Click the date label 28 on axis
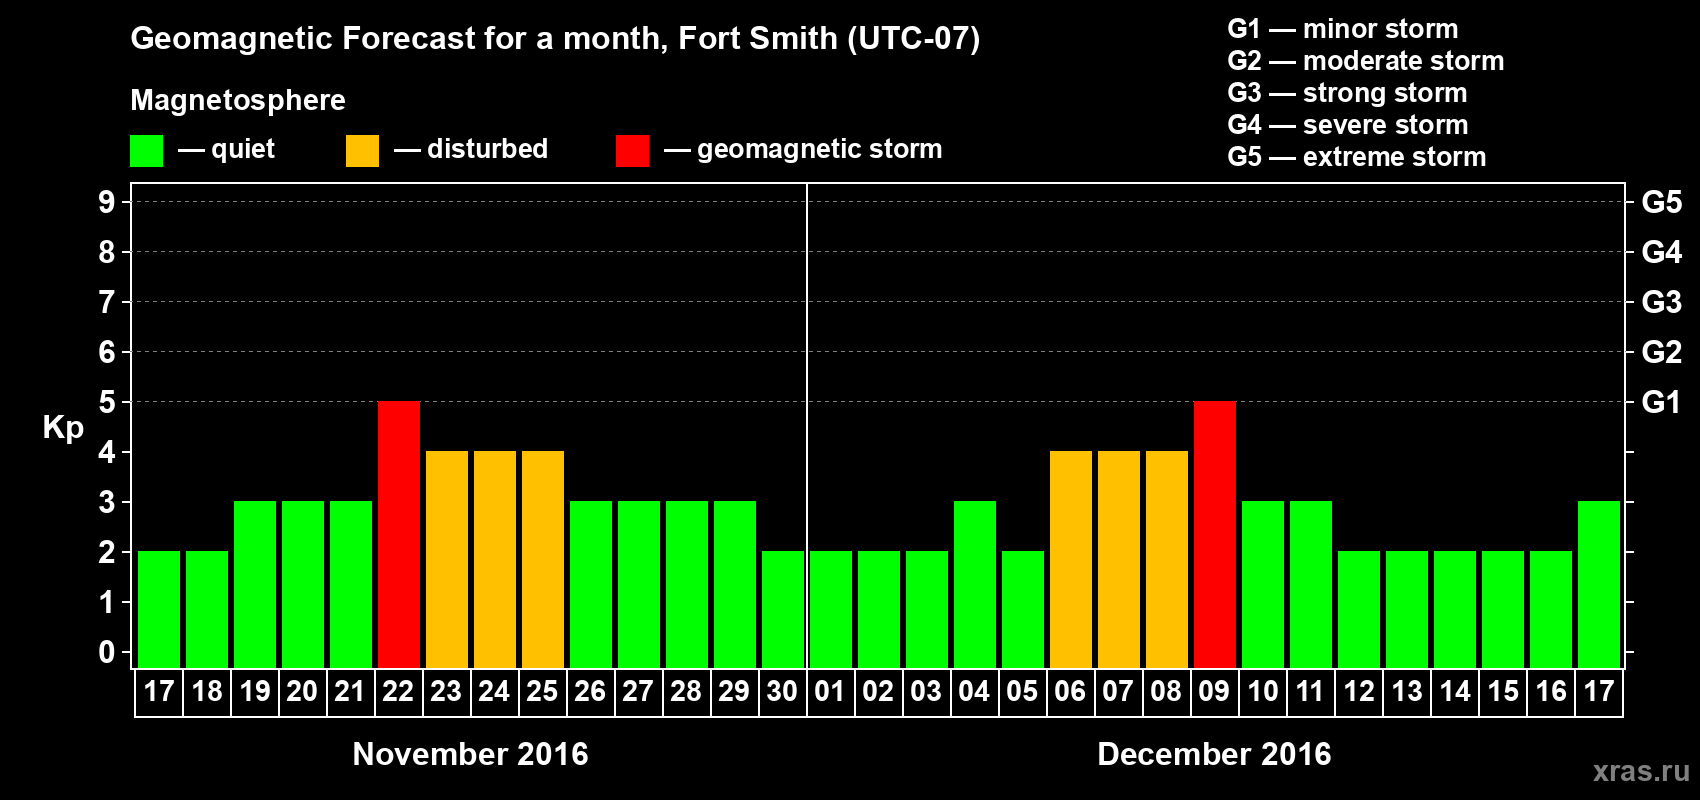 pyautogui.click(x=686, y=692)
